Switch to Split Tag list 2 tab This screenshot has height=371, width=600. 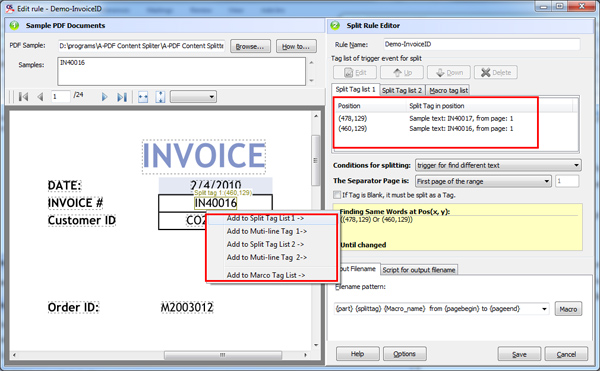[x=402, y=90]
